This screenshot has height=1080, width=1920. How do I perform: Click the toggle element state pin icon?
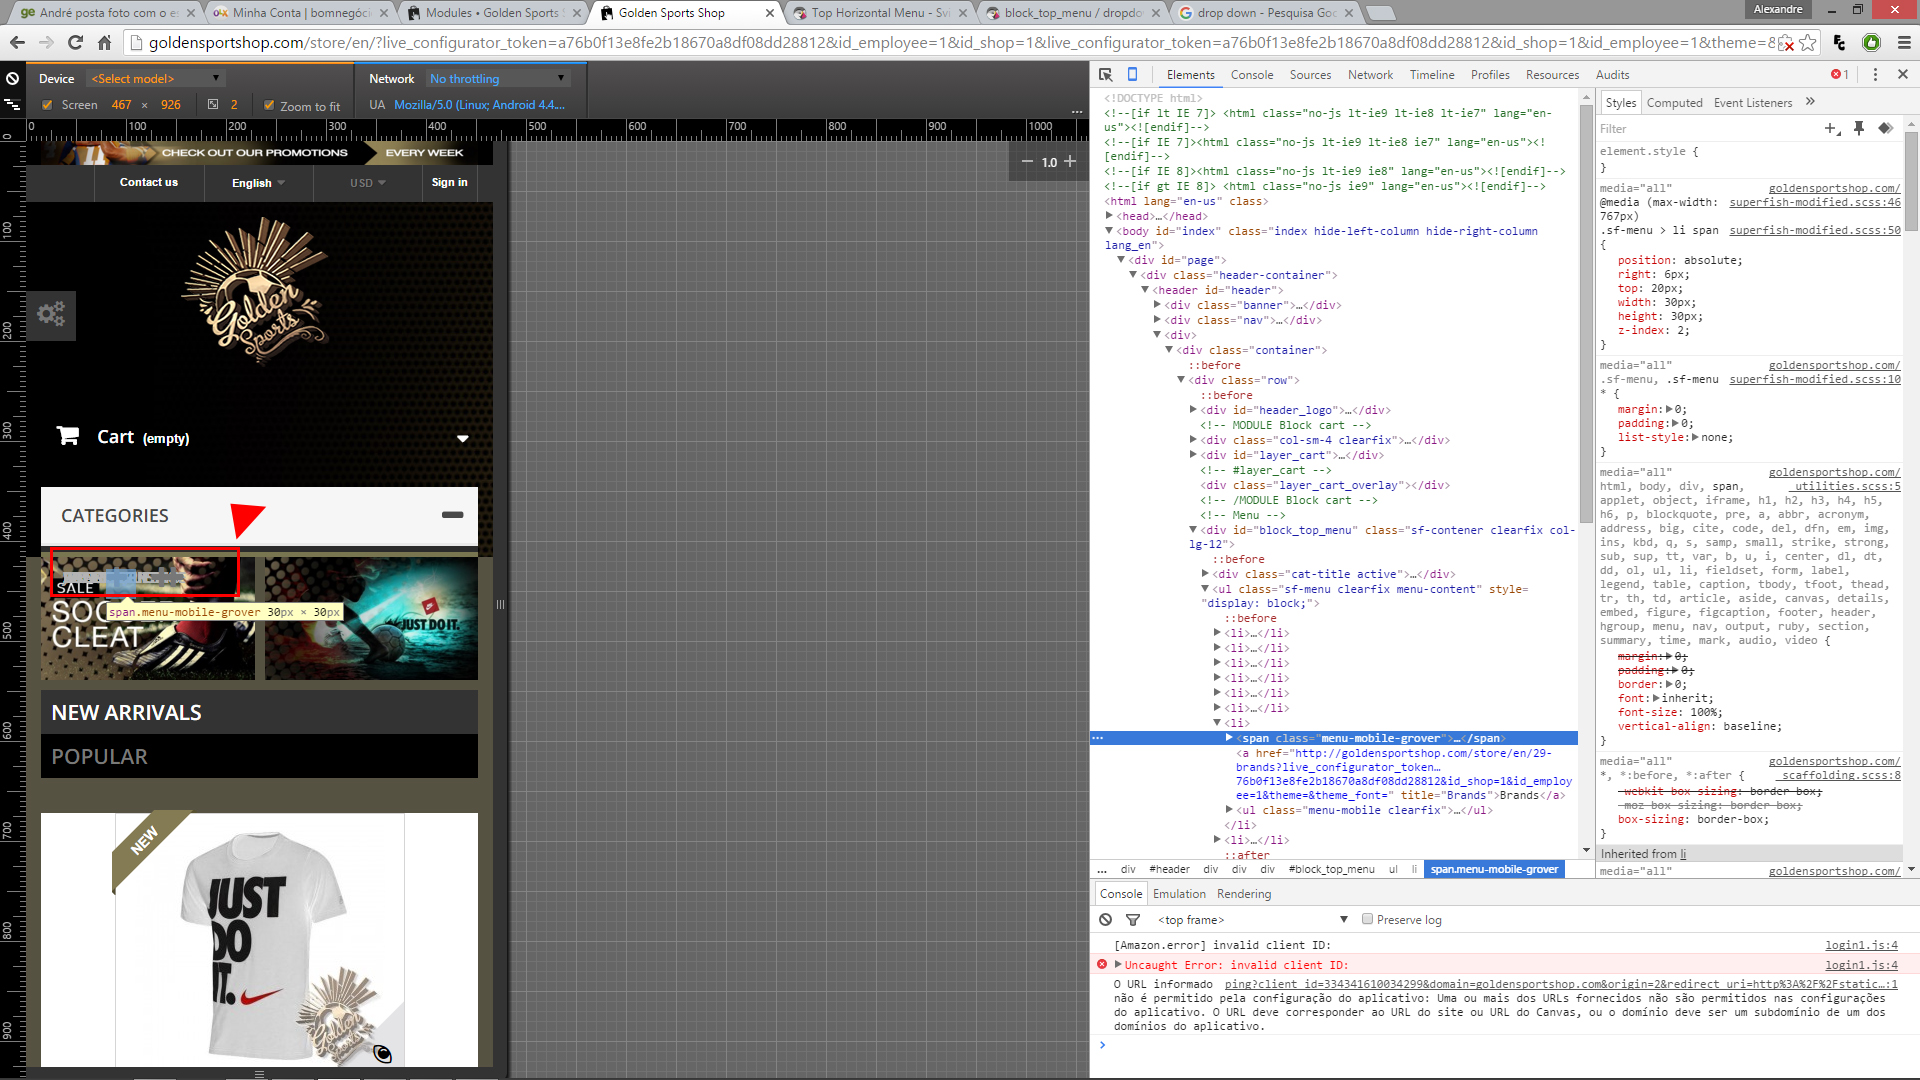pyautogui.click(x=1858, y=129)
